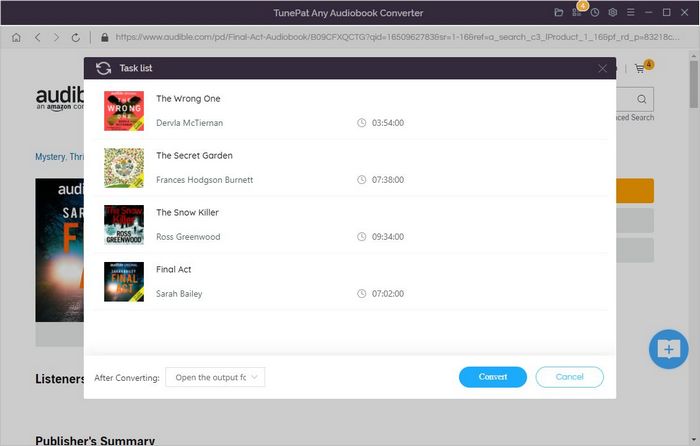Click the blue add-book floating button

pos(668,349)
